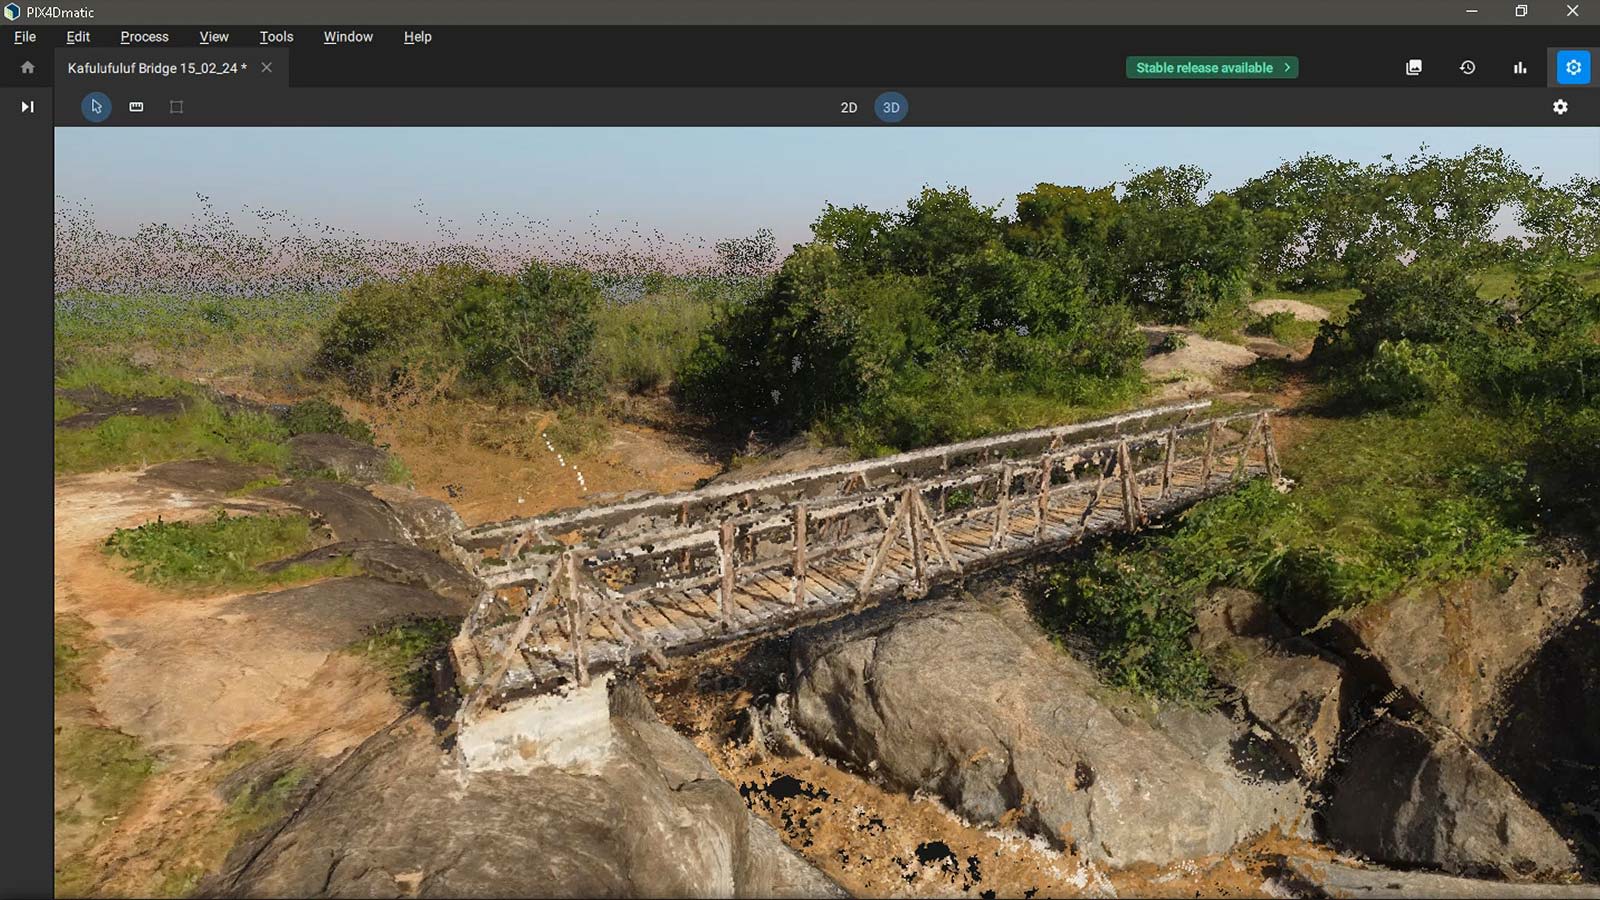Select the arrow selection tool

pos(96,107)
